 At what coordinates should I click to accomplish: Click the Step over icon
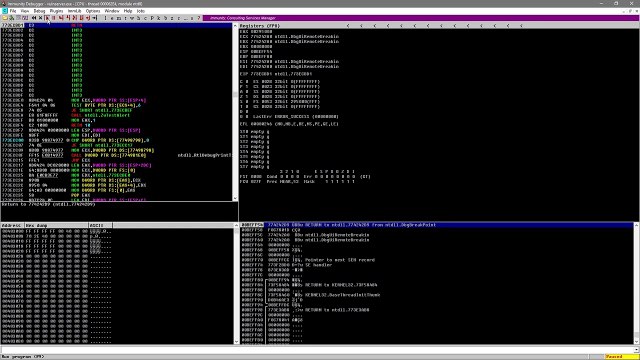click(68, 18)
